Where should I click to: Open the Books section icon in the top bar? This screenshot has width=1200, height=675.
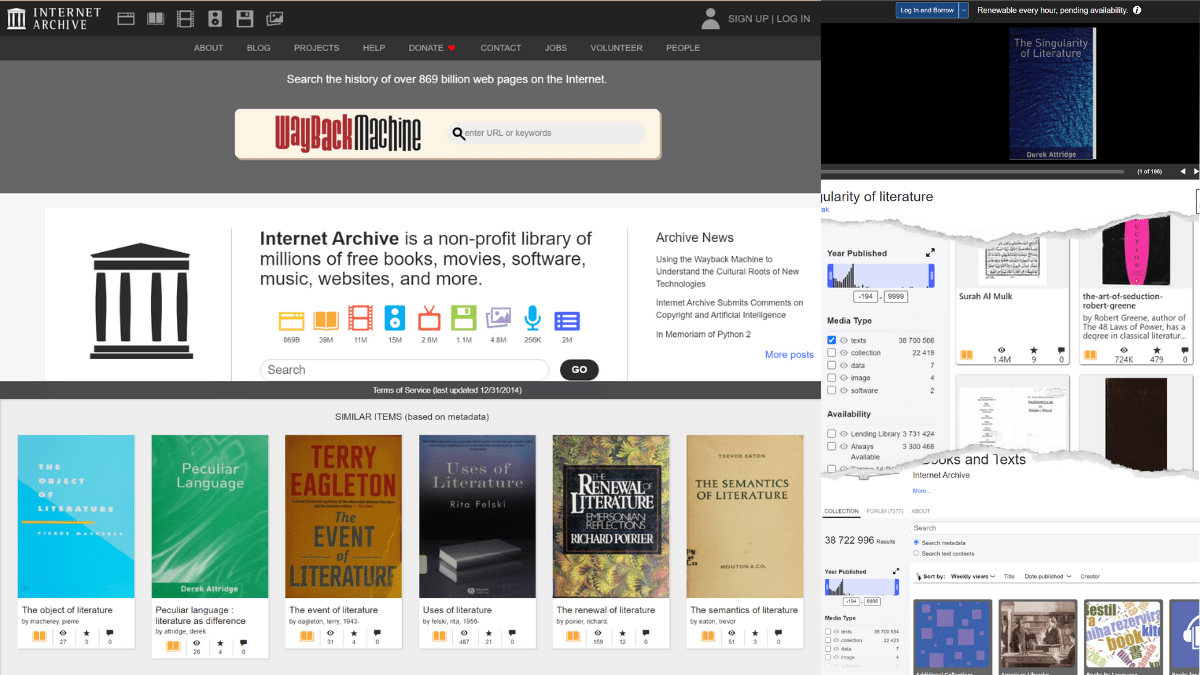[155, 18]
